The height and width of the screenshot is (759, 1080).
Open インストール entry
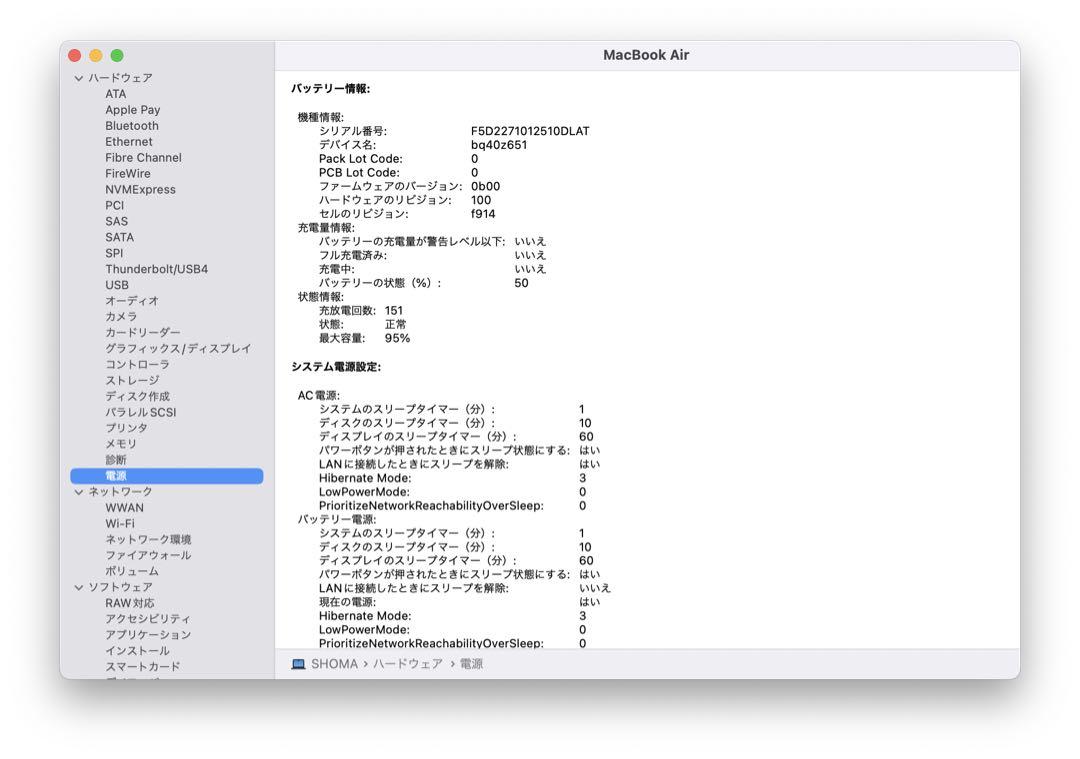[x=137, y=650]
